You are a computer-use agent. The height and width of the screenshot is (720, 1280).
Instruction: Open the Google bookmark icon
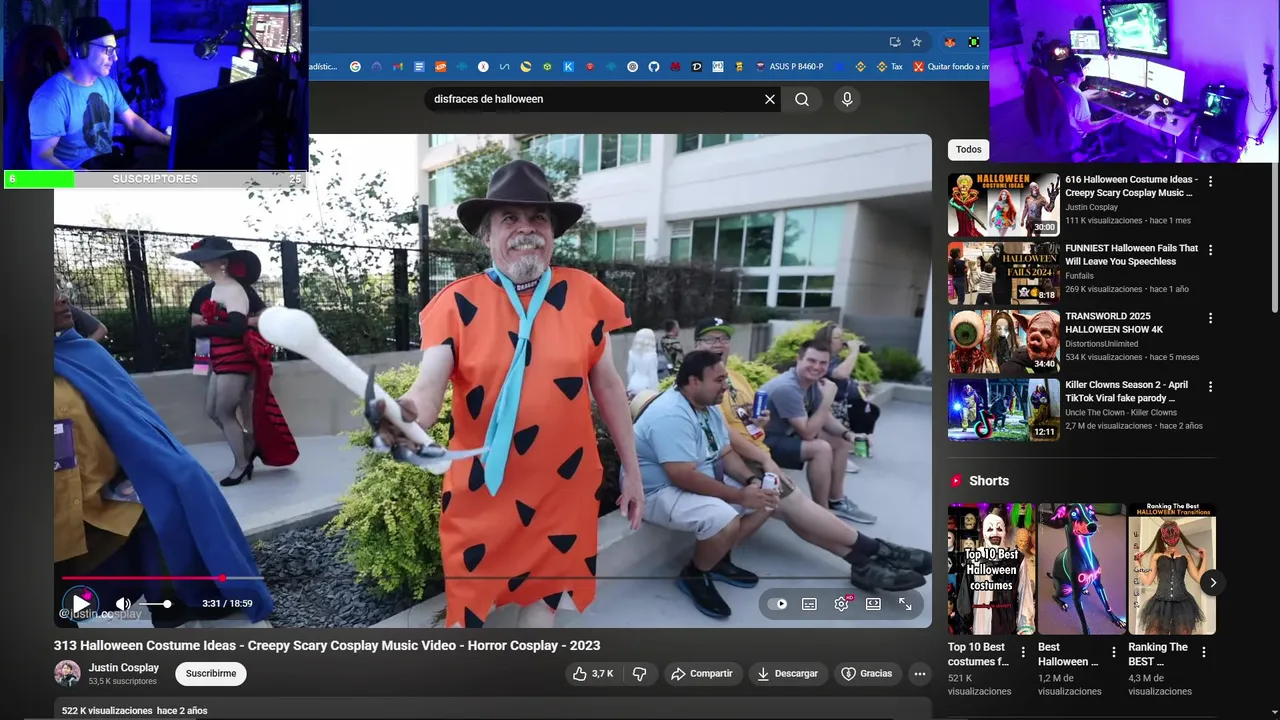pyautogui.click(x=355, y=67)
